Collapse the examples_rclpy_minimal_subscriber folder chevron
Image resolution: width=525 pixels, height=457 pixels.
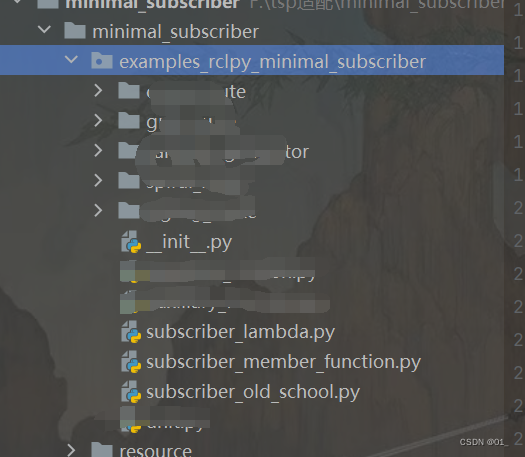point(71,61)
